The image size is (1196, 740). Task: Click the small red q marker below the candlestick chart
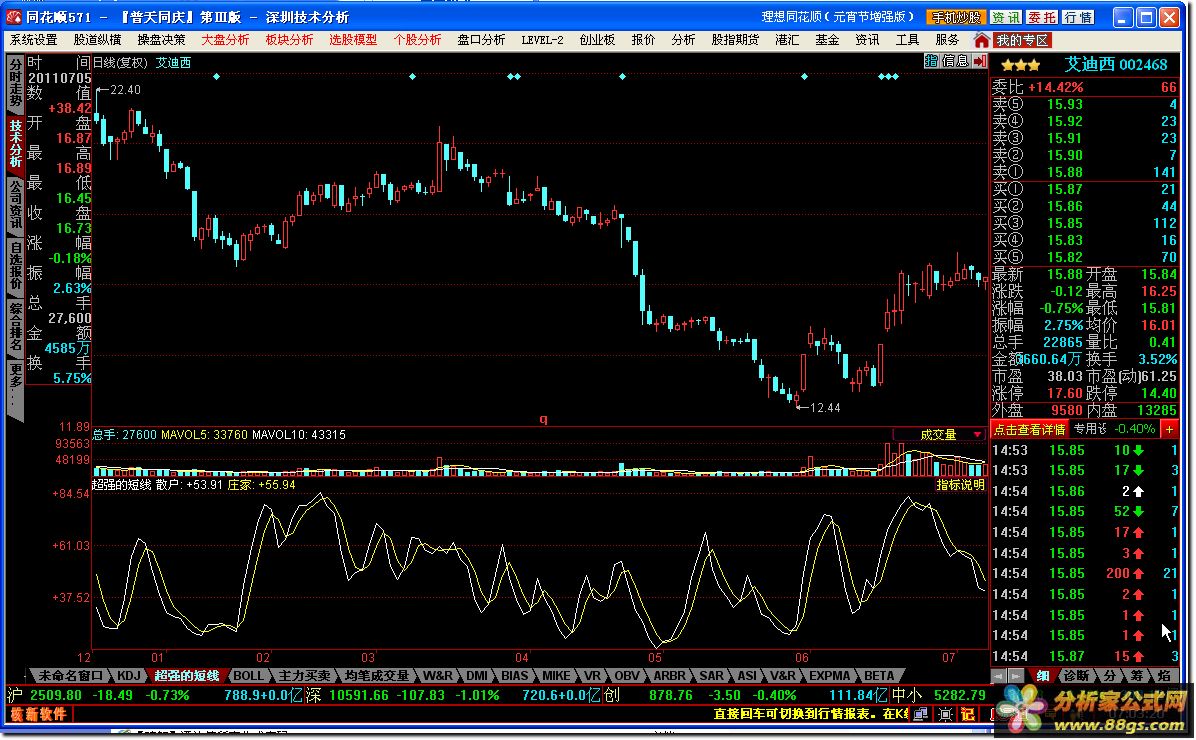pyautogui.click(x=543, y=419)
